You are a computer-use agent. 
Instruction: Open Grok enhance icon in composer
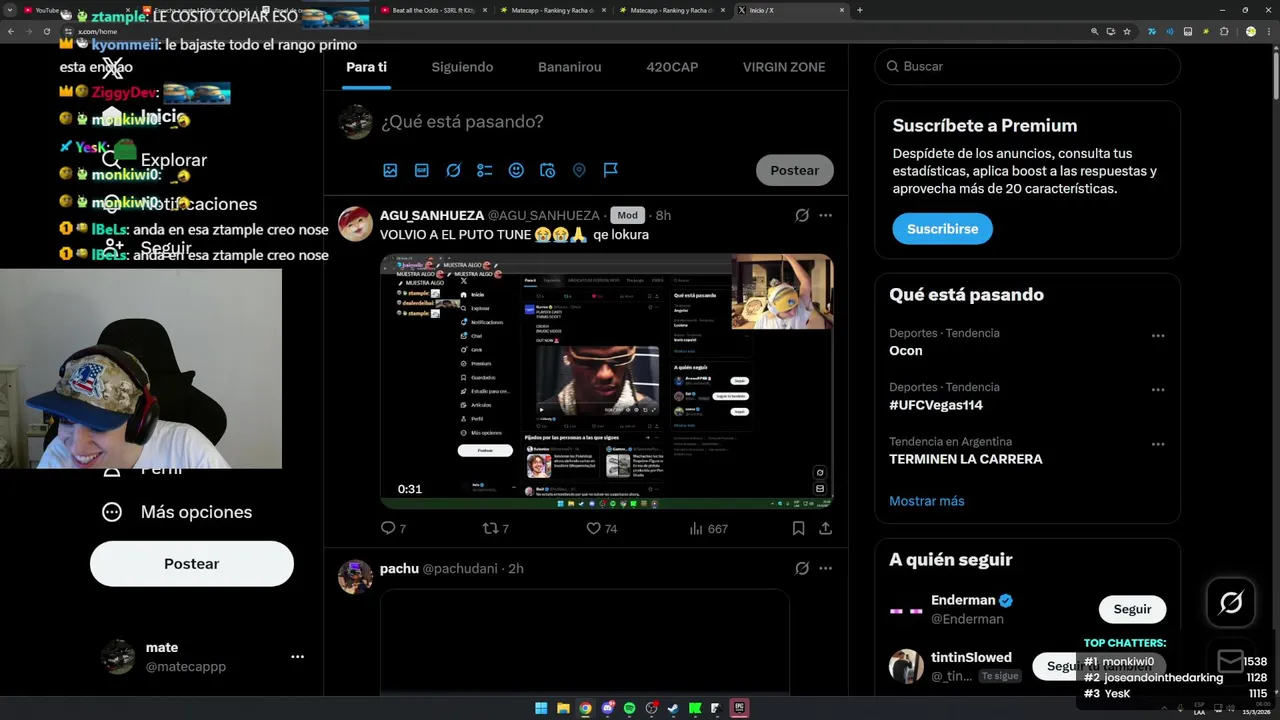[x=453, y=171]
